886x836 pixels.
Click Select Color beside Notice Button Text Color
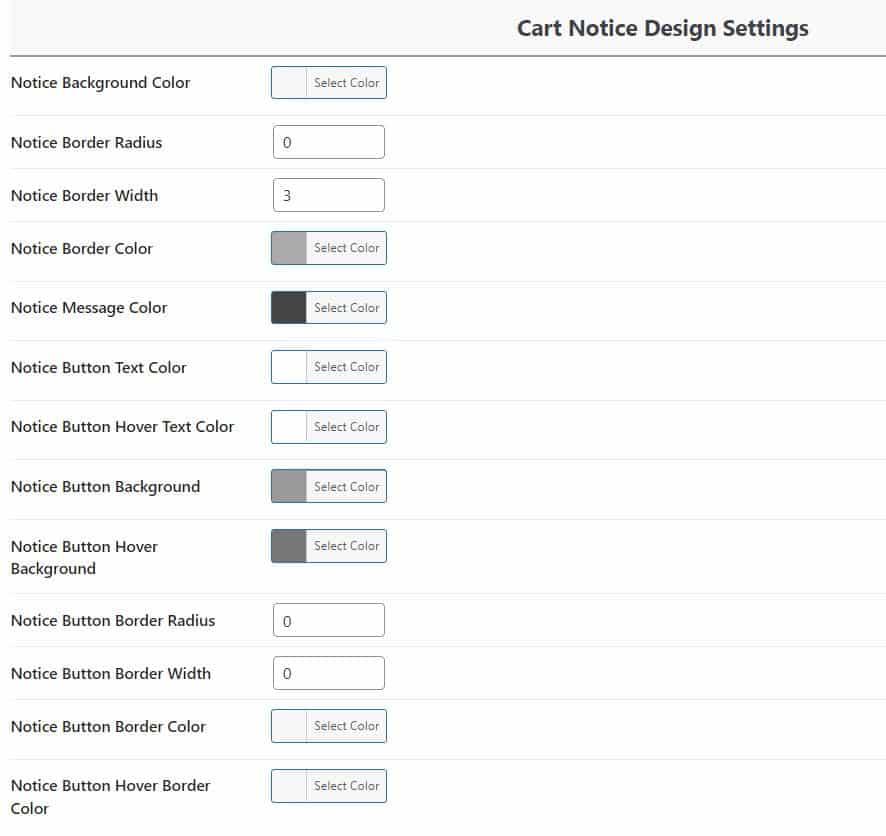click(x=347, y=367)
